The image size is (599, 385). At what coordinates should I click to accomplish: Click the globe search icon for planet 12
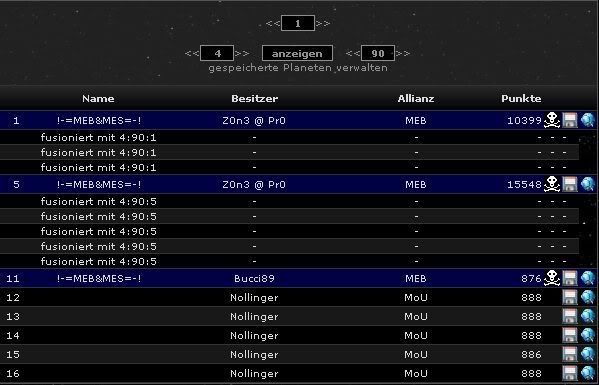pos(588,297)
